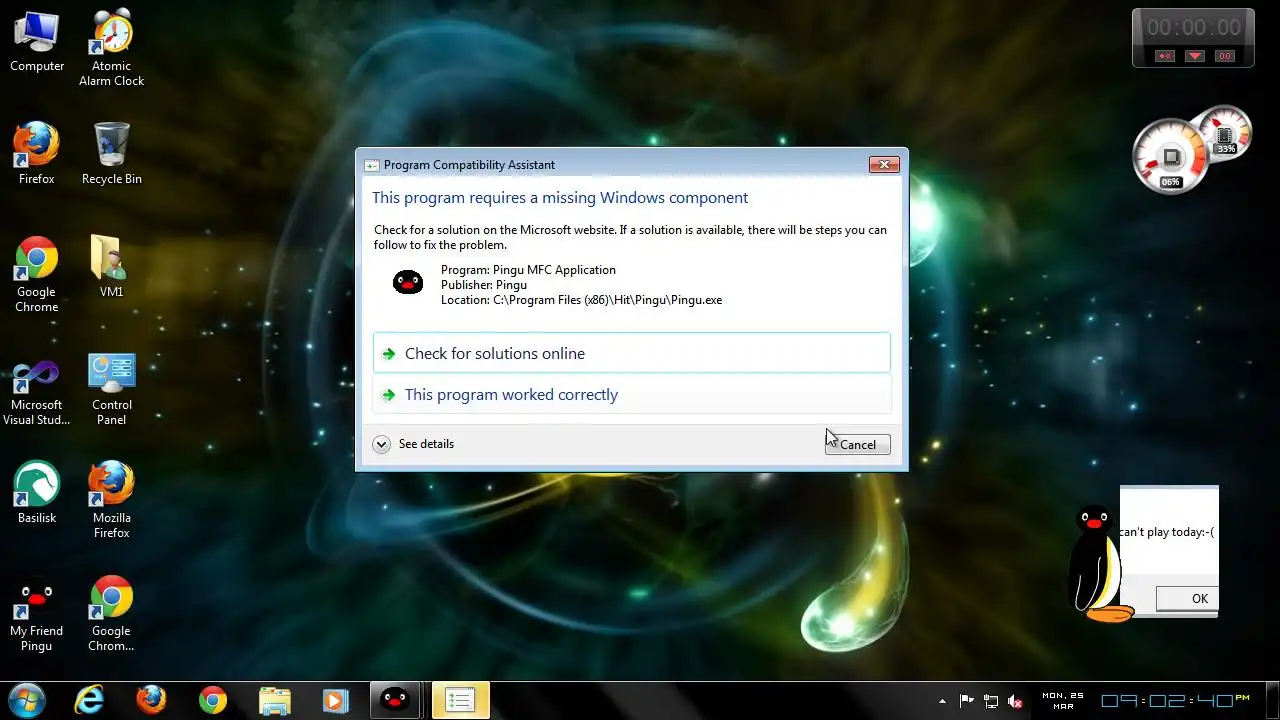The image size is (1280, 720).
Task: Click the timer gadget 00:00:00 display
Action: [1193, 28]
